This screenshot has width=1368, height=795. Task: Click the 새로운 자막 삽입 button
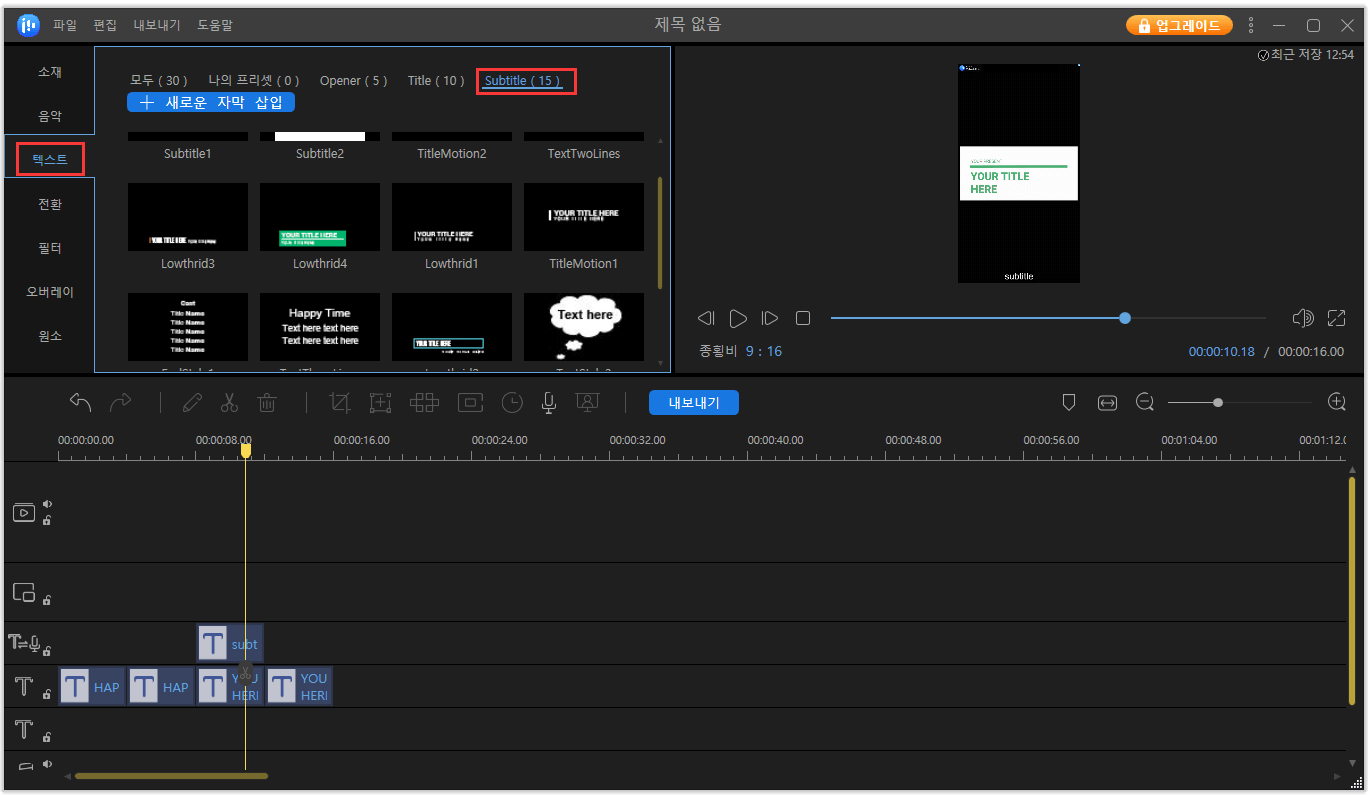tap(211, 102)
